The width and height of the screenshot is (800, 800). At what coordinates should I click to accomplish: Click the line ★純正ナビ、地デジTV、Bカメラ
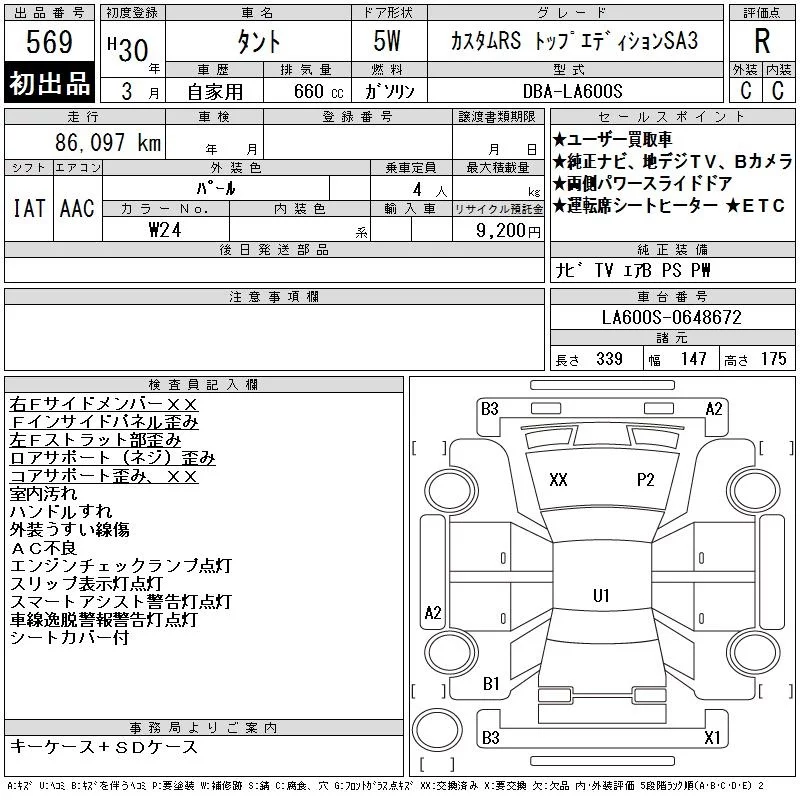(x=672, y=161)
